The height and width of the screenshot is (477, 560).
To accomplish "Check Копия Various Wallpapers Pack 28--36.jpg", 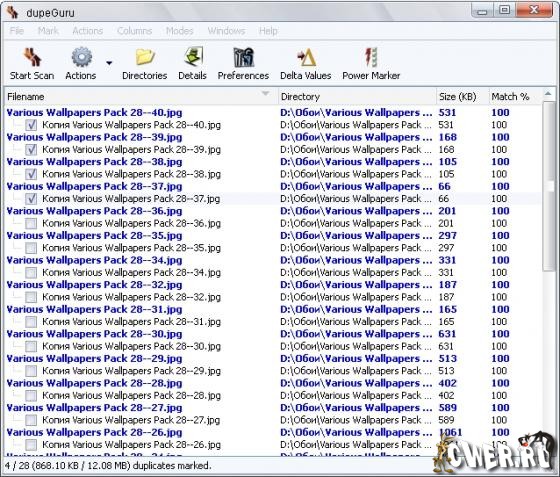I will coord(31,224).
